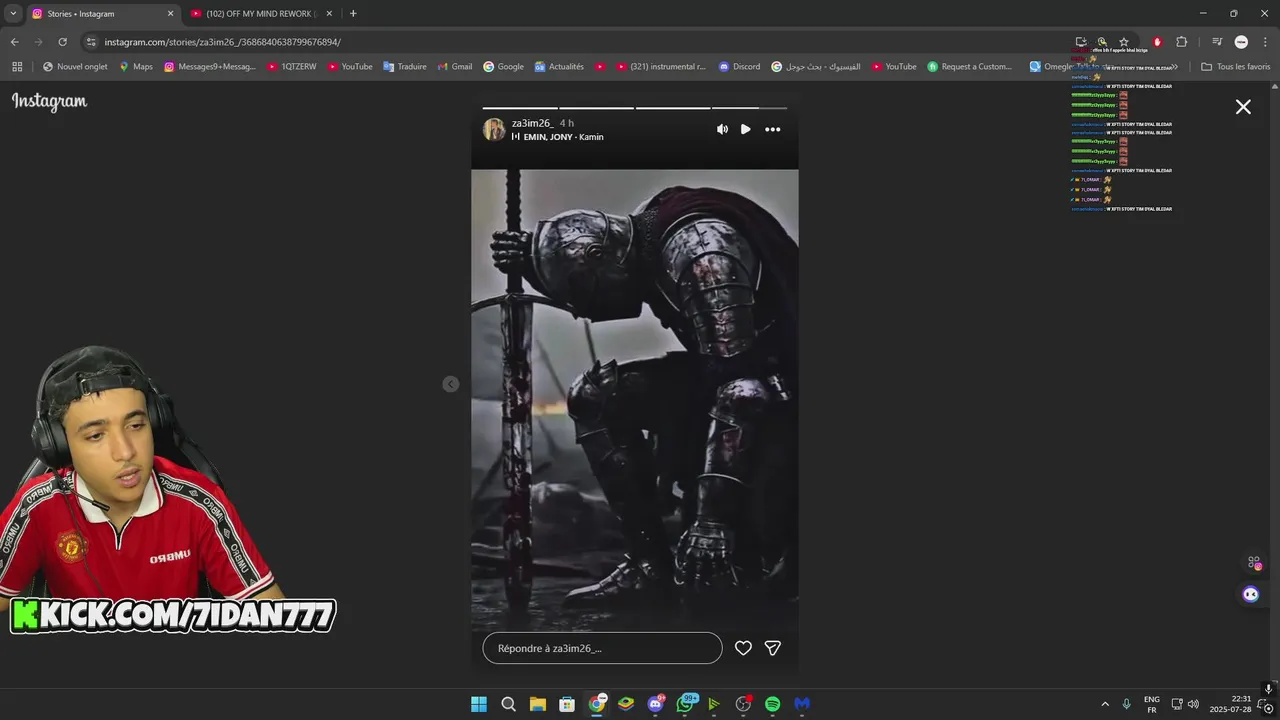Jump to the second story progress segment

(597, 107)
